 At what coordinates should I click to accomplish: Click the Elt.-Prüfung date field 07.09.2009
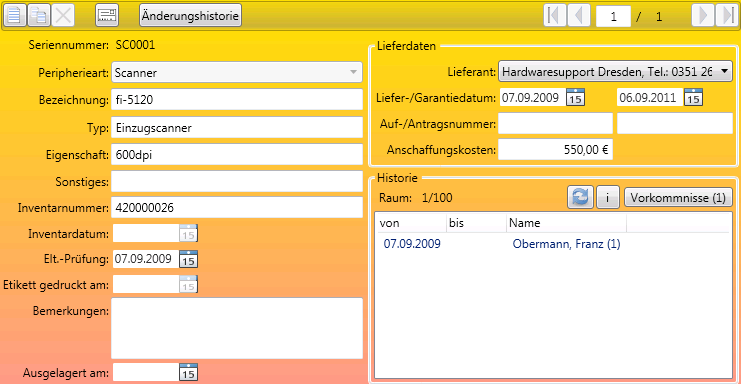click(146, 259)
